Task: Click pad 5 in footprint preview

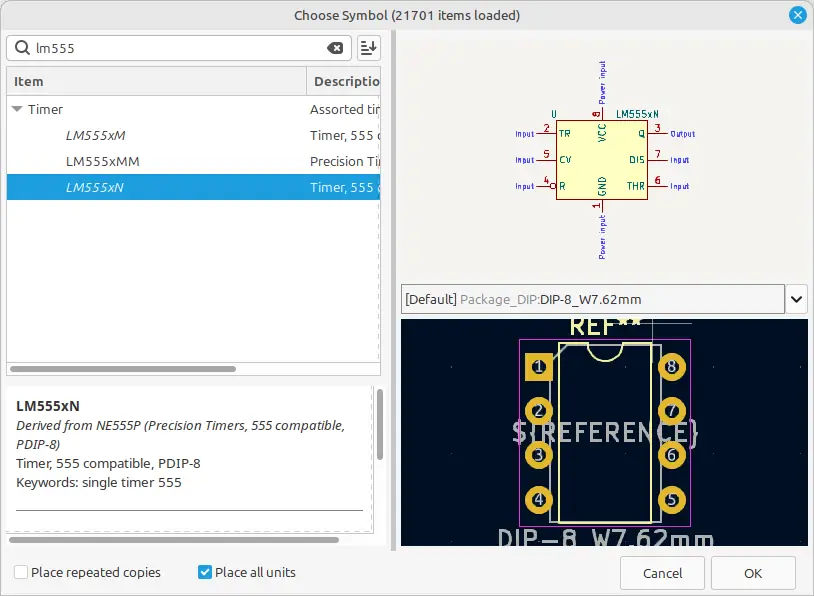Action: click(672, 500)
